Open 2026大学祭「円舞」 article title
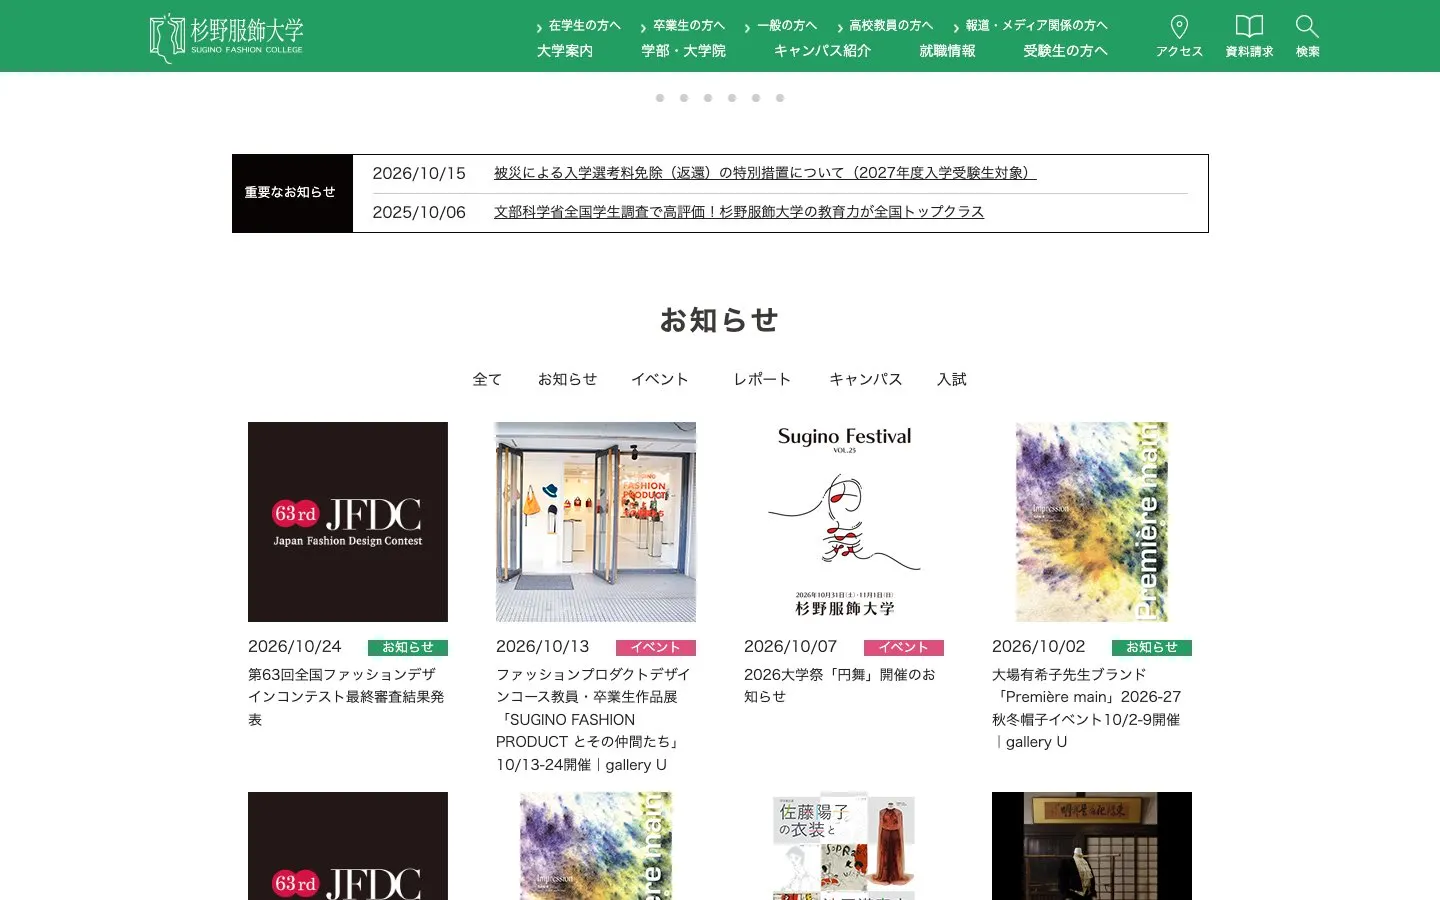 coord(840,686)
